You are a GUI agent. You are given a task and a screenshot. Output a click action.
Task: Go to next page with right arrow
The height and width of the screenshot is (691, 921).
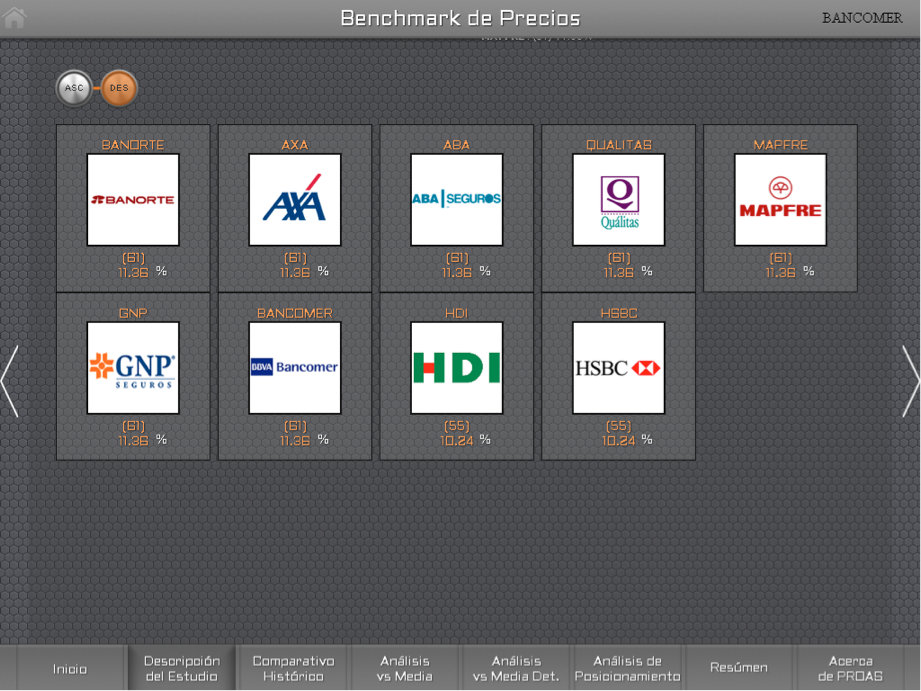click(910, 381)
